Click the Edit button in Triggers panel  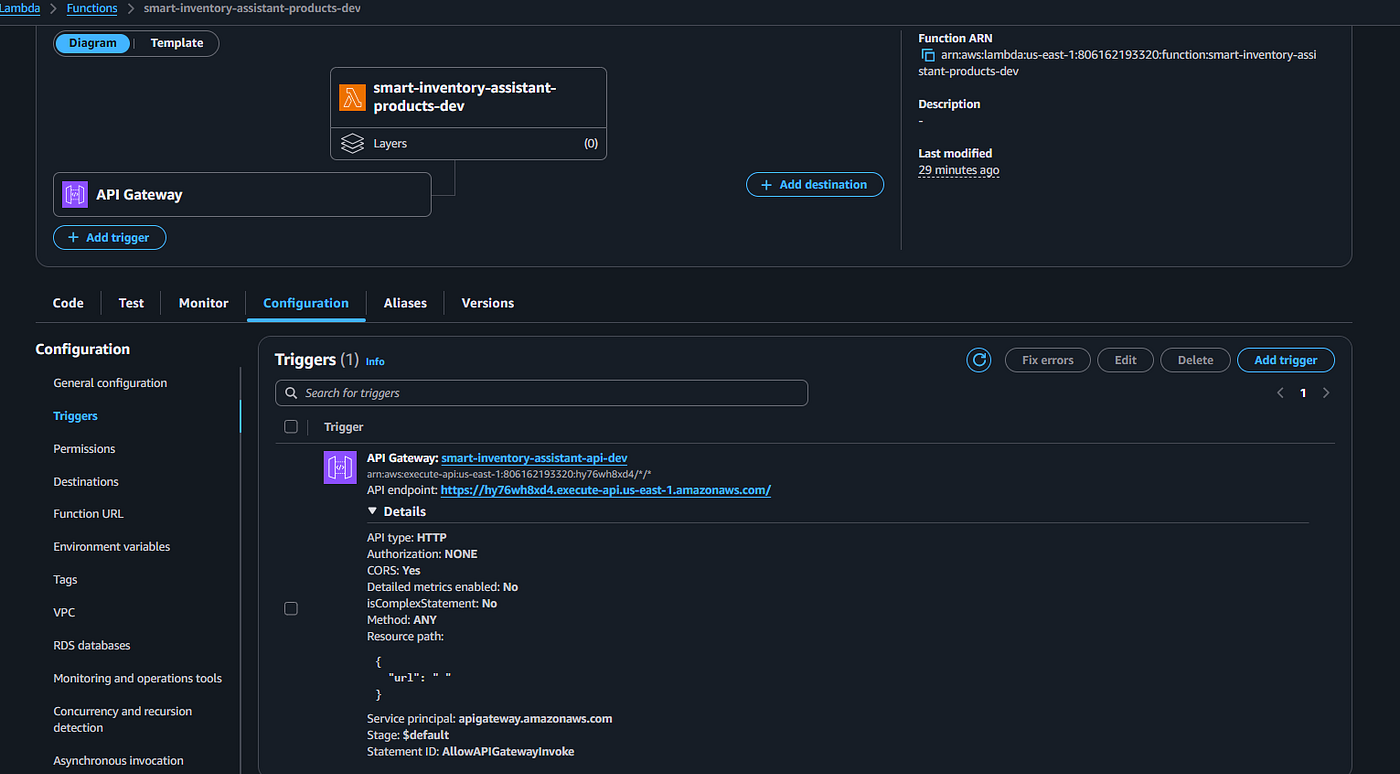click(1126, 360)
